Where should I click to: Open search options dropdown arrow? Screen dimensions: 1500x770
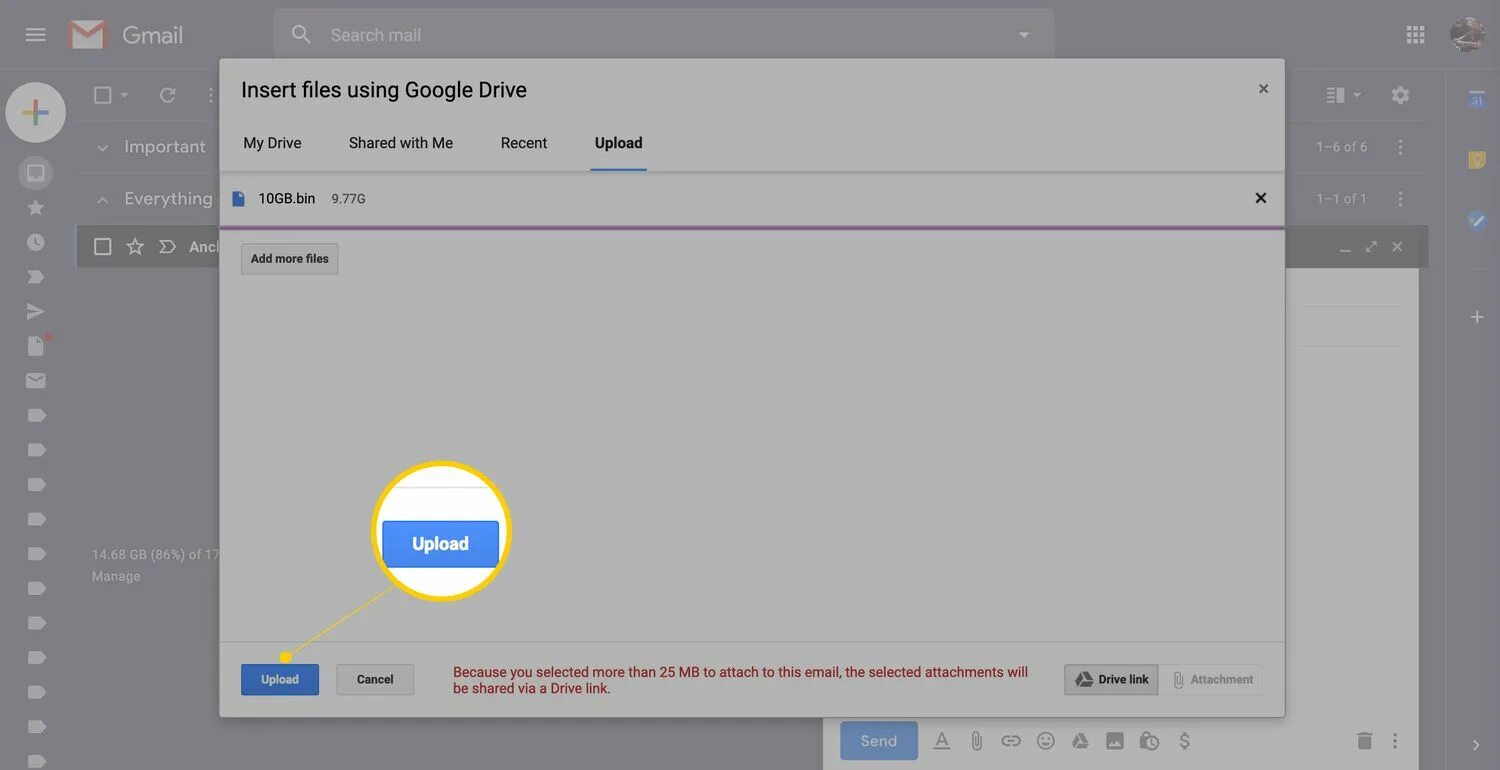(x=1023, y=35)
